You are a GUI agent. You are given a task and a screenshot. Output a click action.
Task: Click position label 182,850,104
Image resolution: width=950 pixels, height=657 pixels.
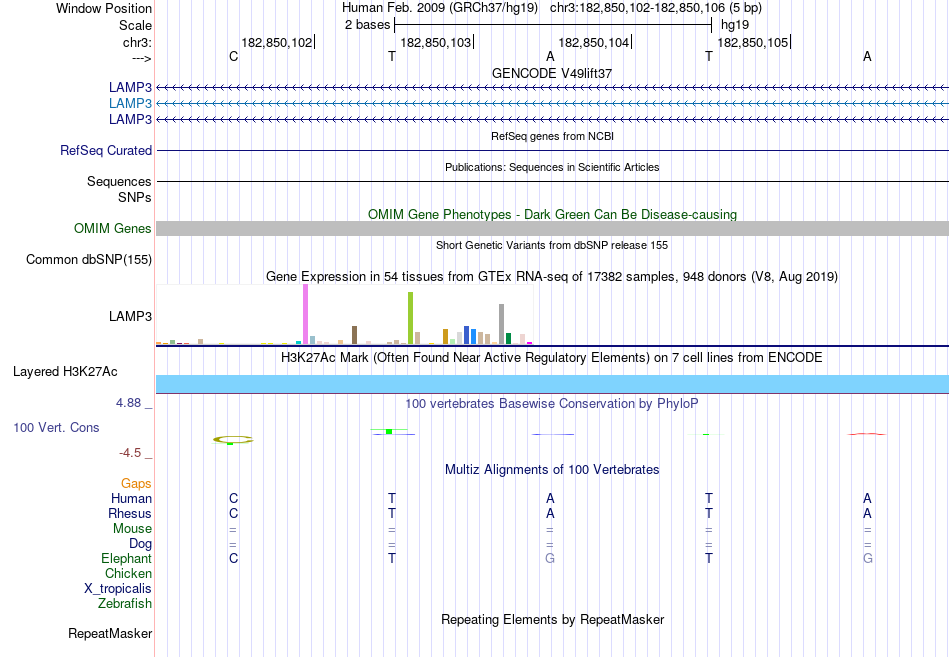[594, 42]
